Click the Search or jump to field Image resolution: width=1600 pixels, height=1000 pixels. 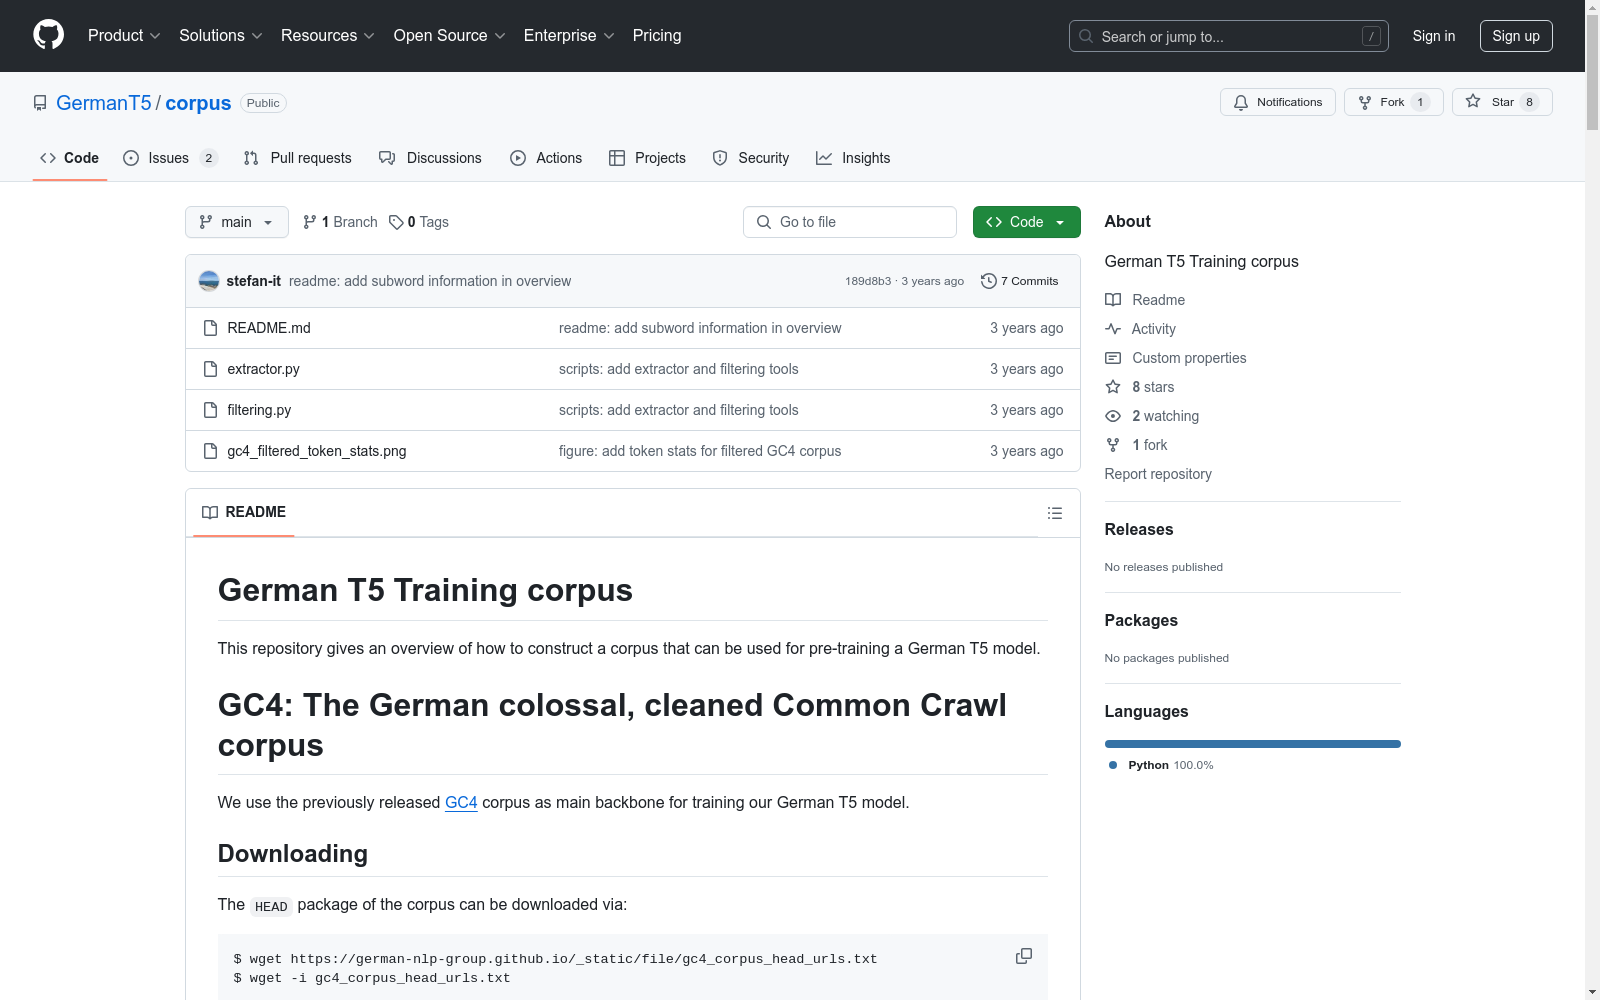tap(1229, 36)
